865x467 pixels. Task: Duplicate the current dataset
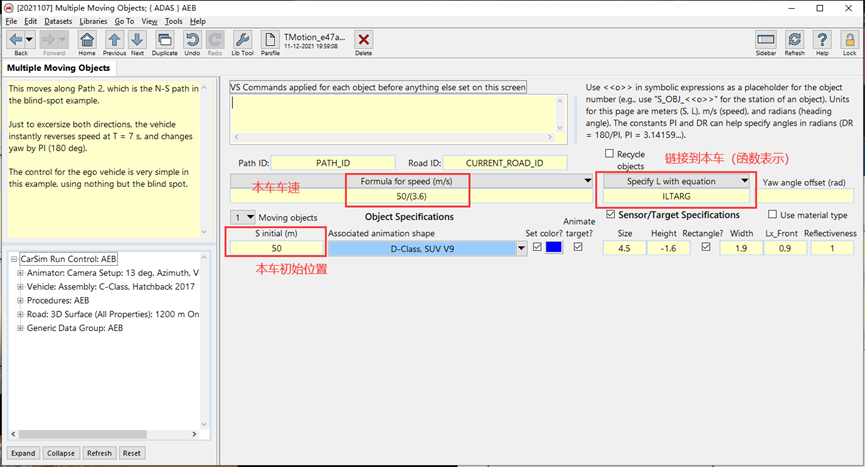point(164,40)
